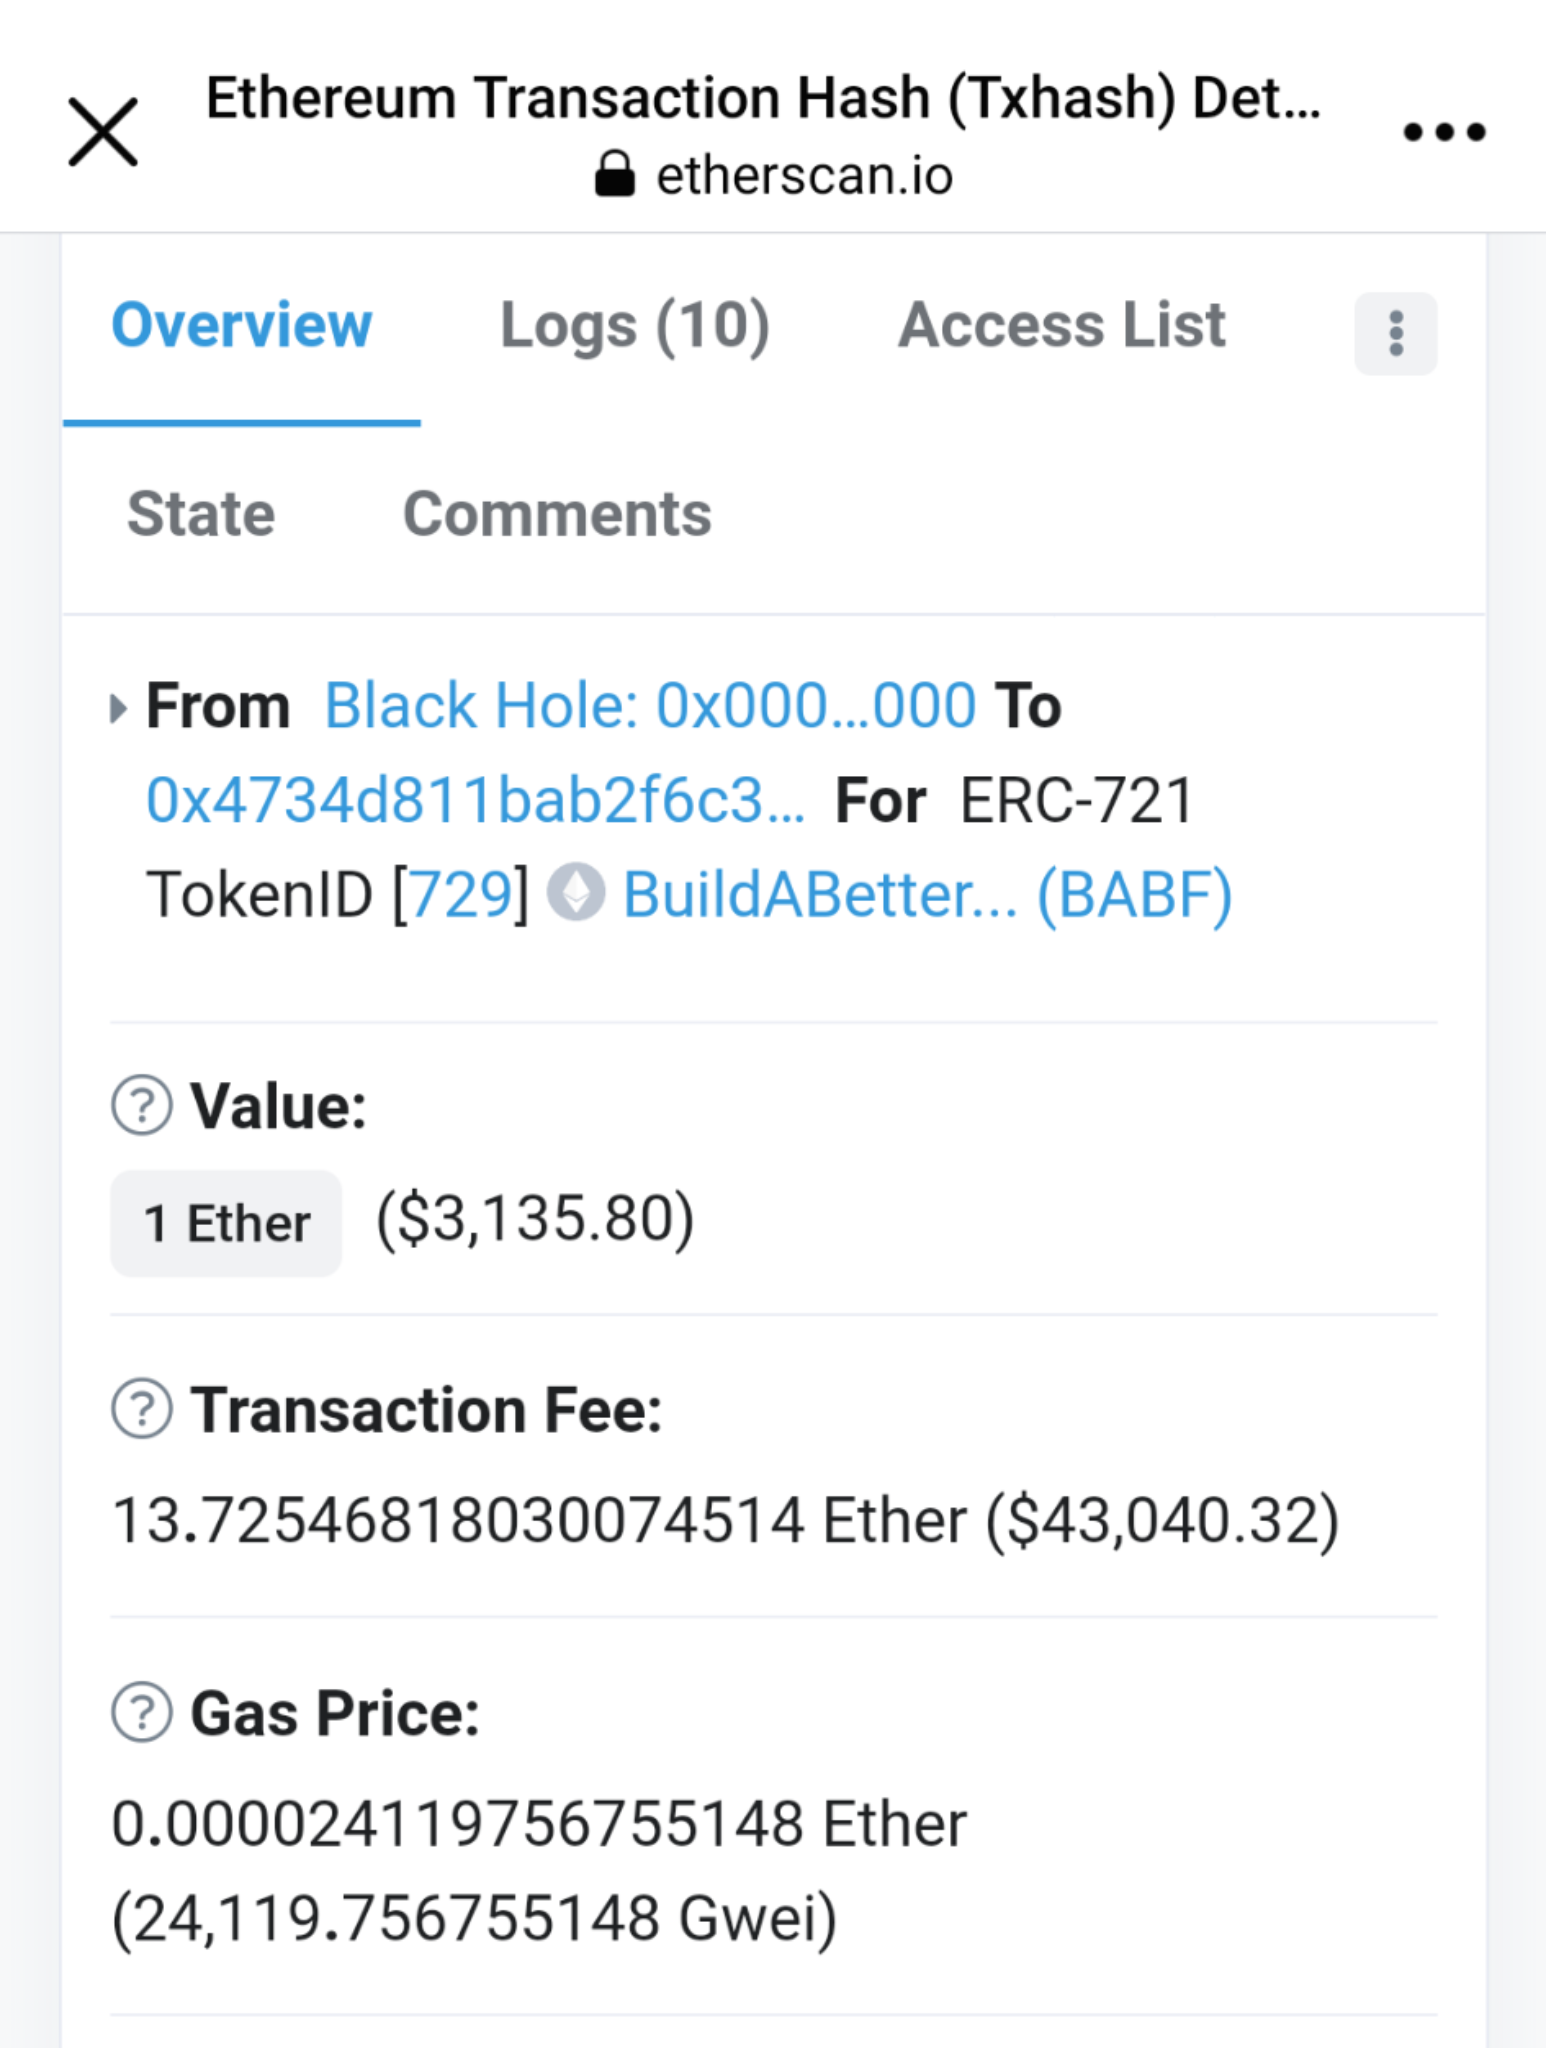
Task: Close the in-app browser with X icon
Action: point(103,132)
